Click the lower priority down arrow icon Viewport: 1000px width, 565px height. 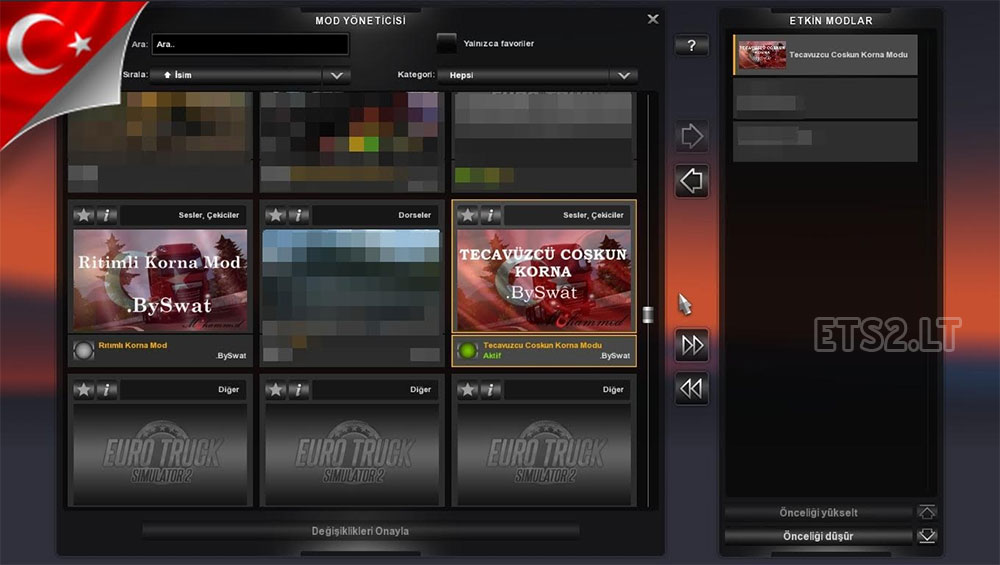click(x=927, y=536)
